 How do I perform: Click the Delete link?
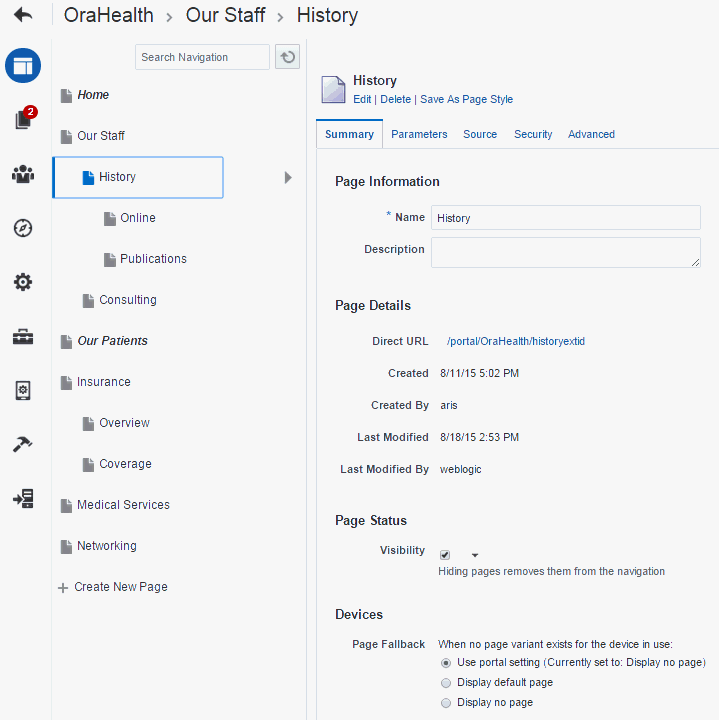click(x=395, y=99)
